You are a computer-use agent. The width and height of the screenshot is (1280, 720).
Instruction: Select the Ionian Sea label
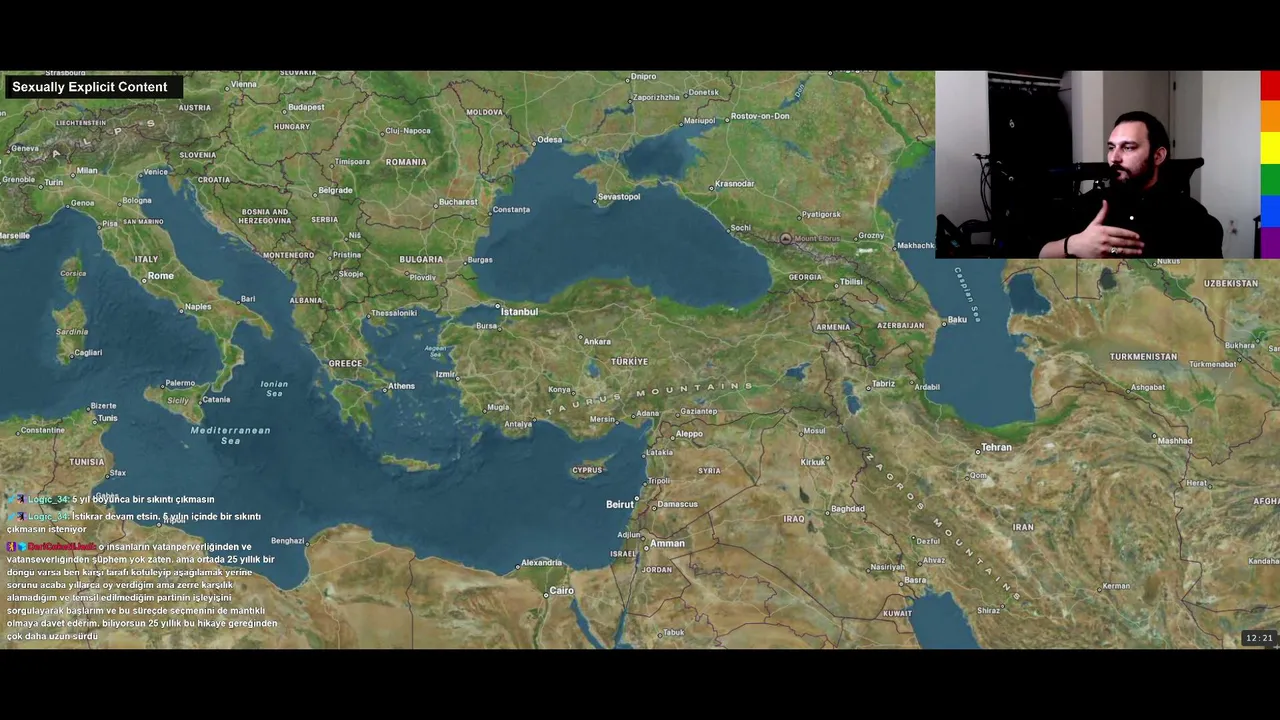point(274,388)
